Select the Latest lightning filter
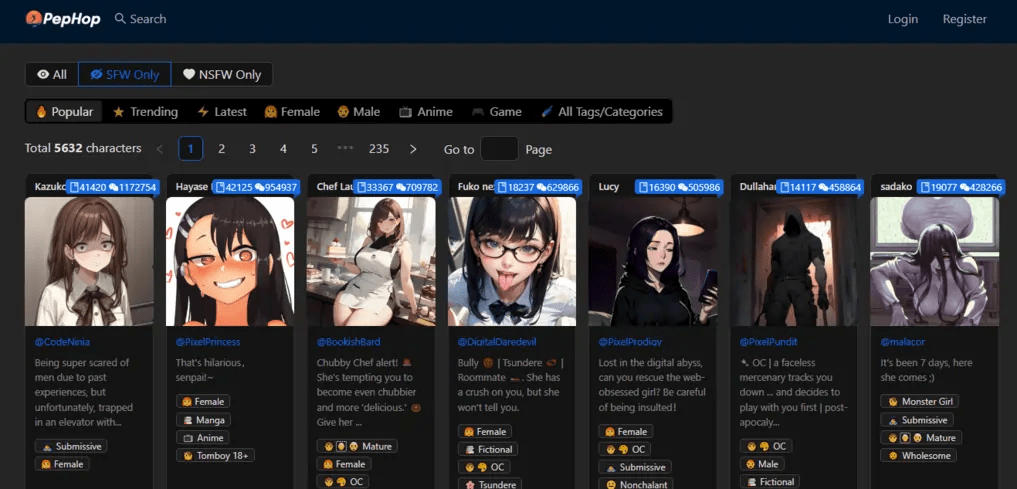1017x489 pixels. coord(222,112)
